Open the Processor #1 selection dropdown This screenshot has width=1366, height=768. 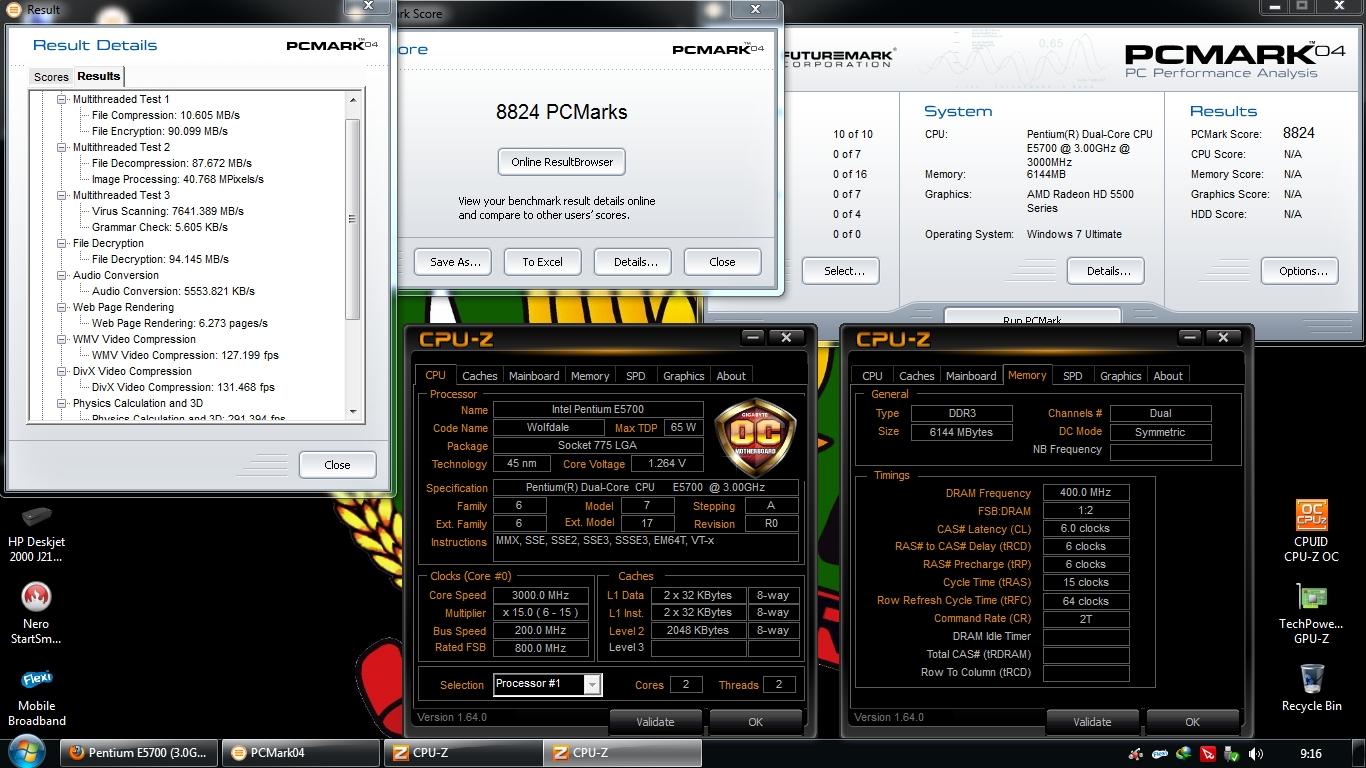(592, 684)
